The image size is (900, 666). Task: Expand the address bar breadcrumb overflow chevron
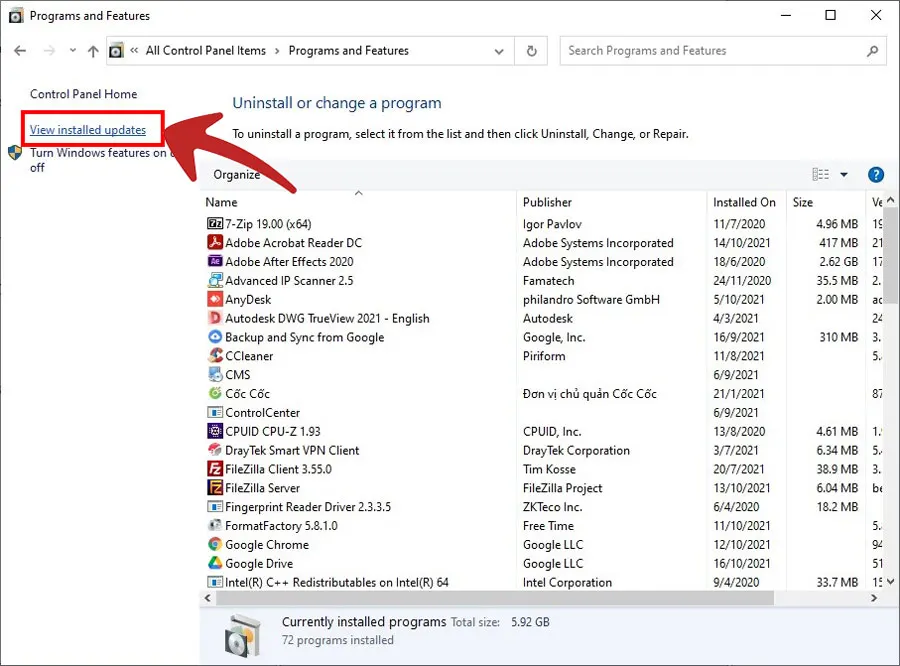[x=134, y=51]
